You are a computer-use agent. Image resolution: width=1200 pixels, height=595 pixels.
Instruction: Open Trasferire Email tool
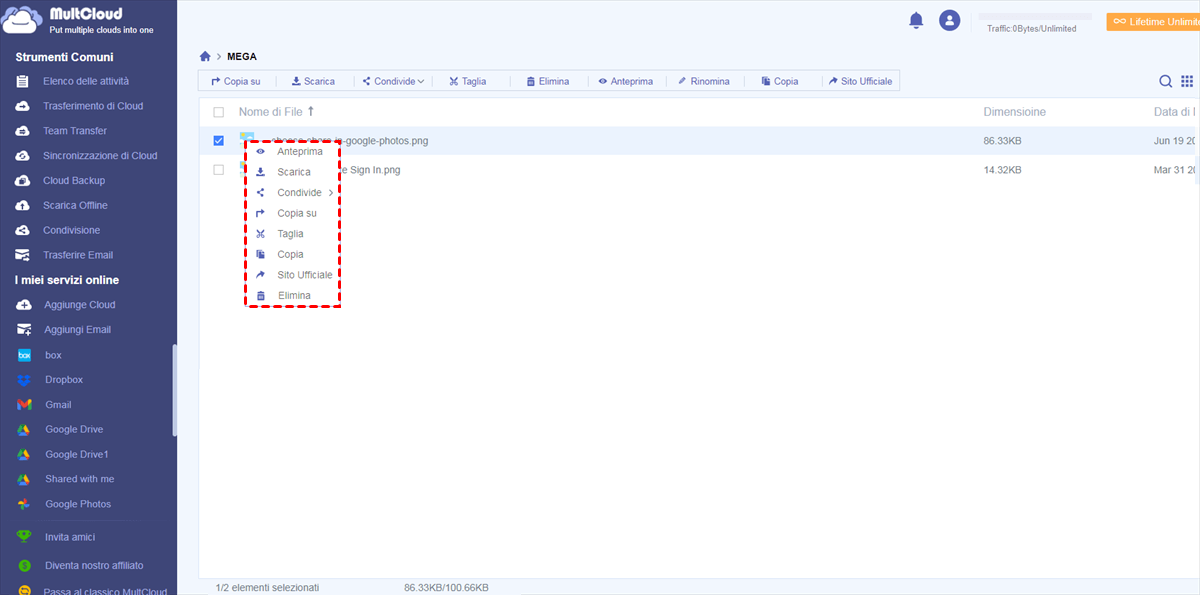(x=78, y=255)
